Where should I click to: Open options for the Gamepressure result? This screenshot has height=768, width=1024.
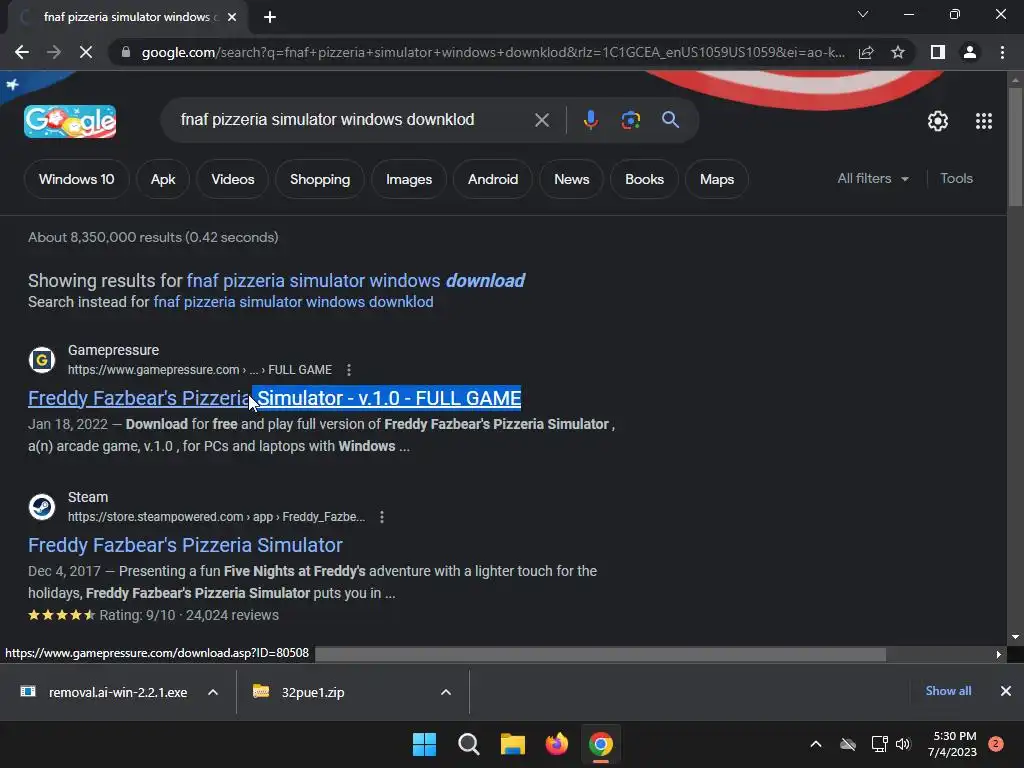click(x=349, y=370)
